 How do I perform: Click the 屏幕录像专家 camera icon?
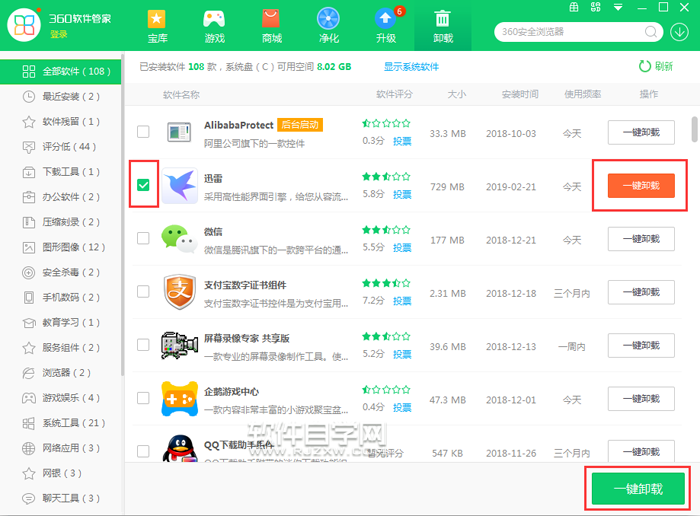179,345
